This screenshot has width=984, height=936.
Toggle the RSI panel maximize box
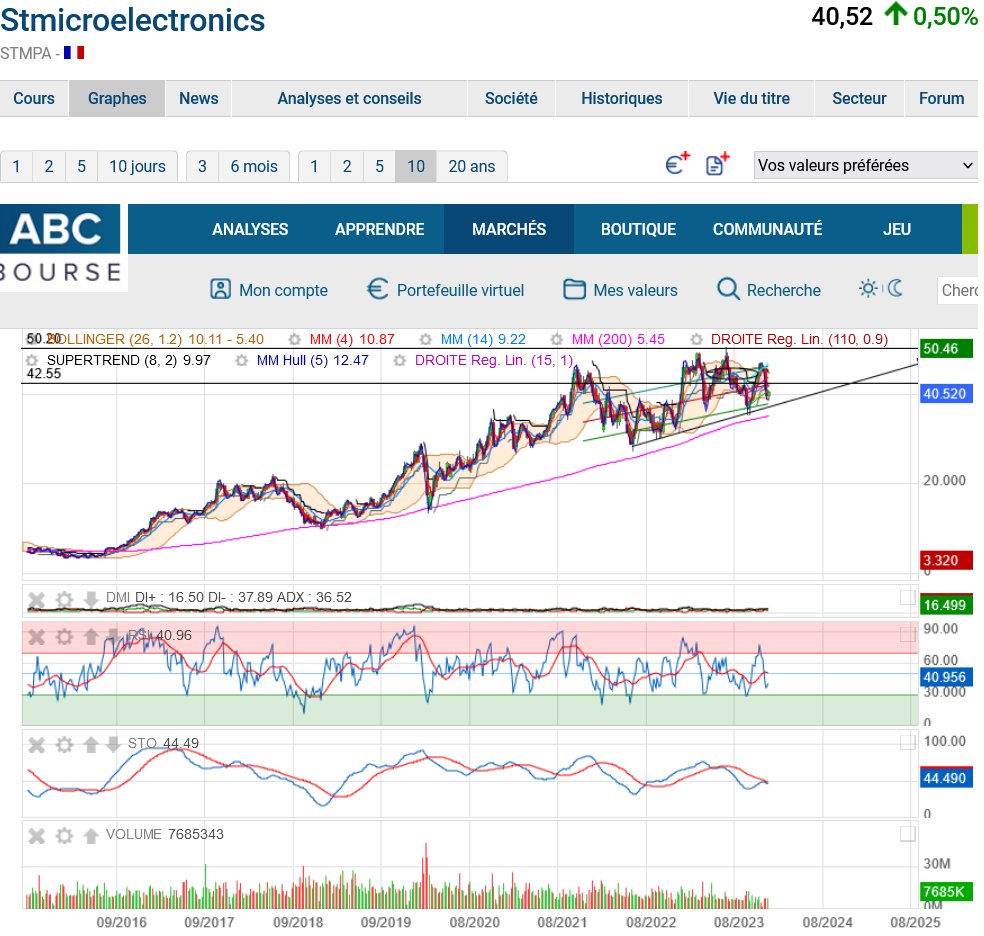907,634
